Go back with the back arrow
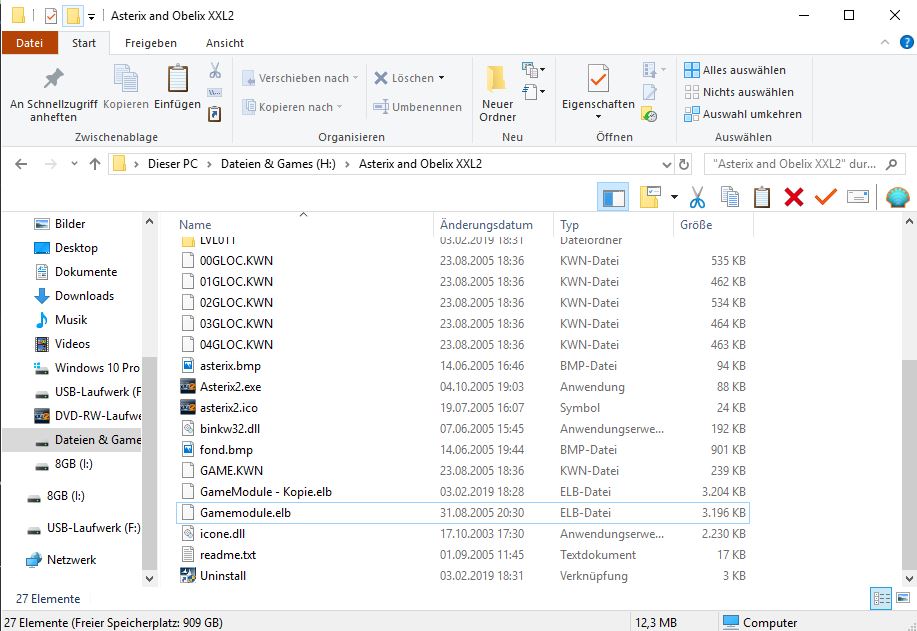917x631 pixels. [21, 164]
